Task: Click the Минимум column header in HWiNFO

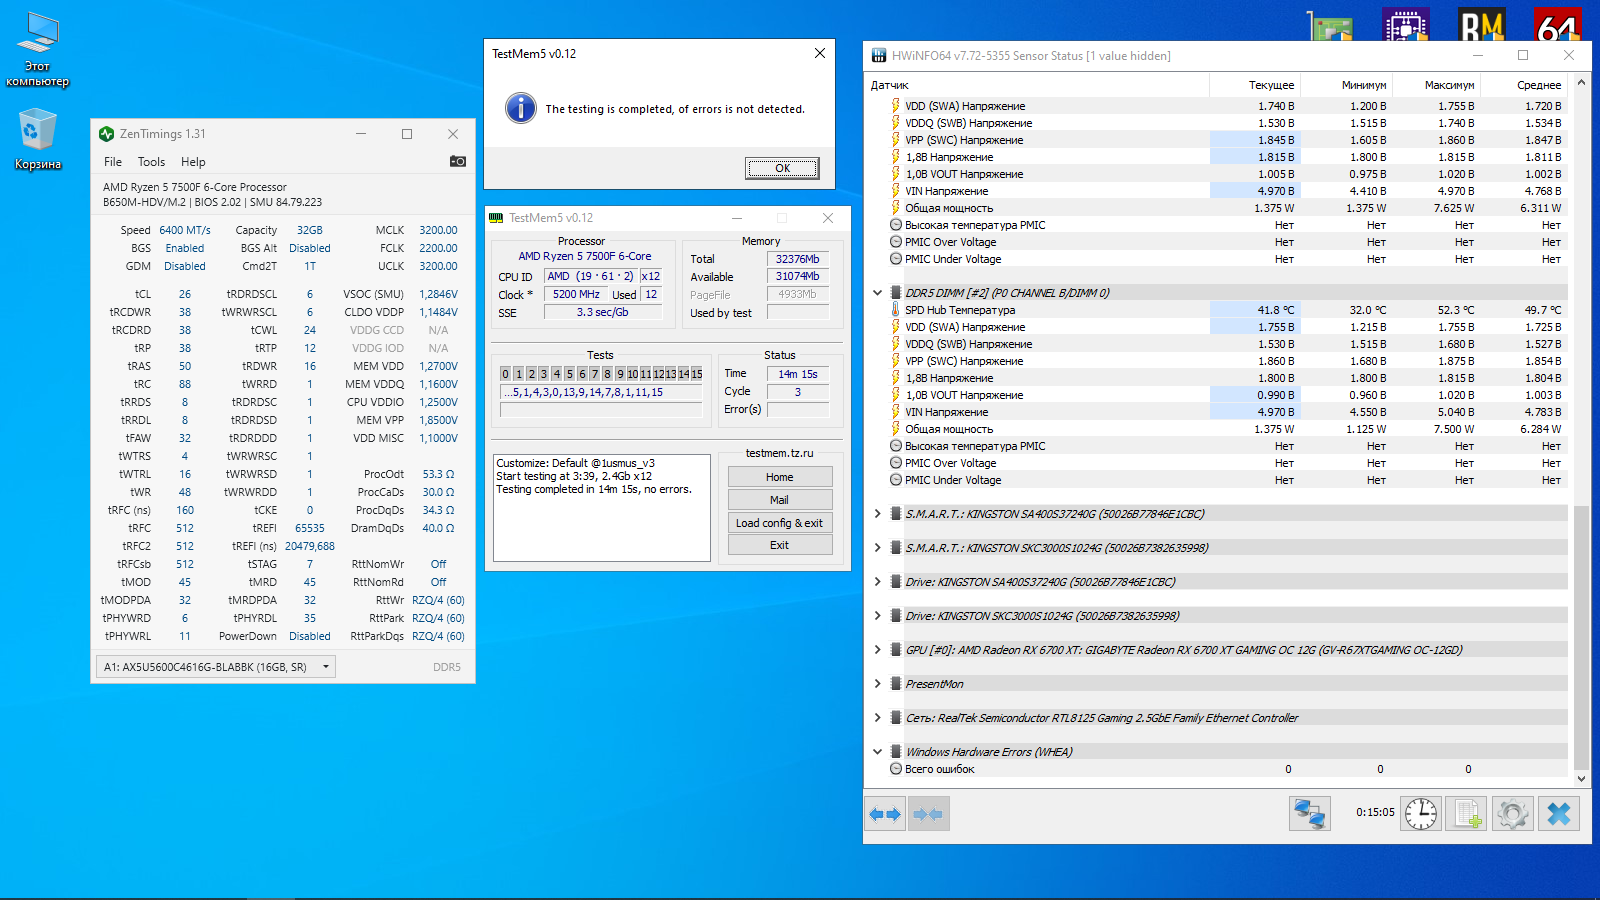Action: point(1348,85)
